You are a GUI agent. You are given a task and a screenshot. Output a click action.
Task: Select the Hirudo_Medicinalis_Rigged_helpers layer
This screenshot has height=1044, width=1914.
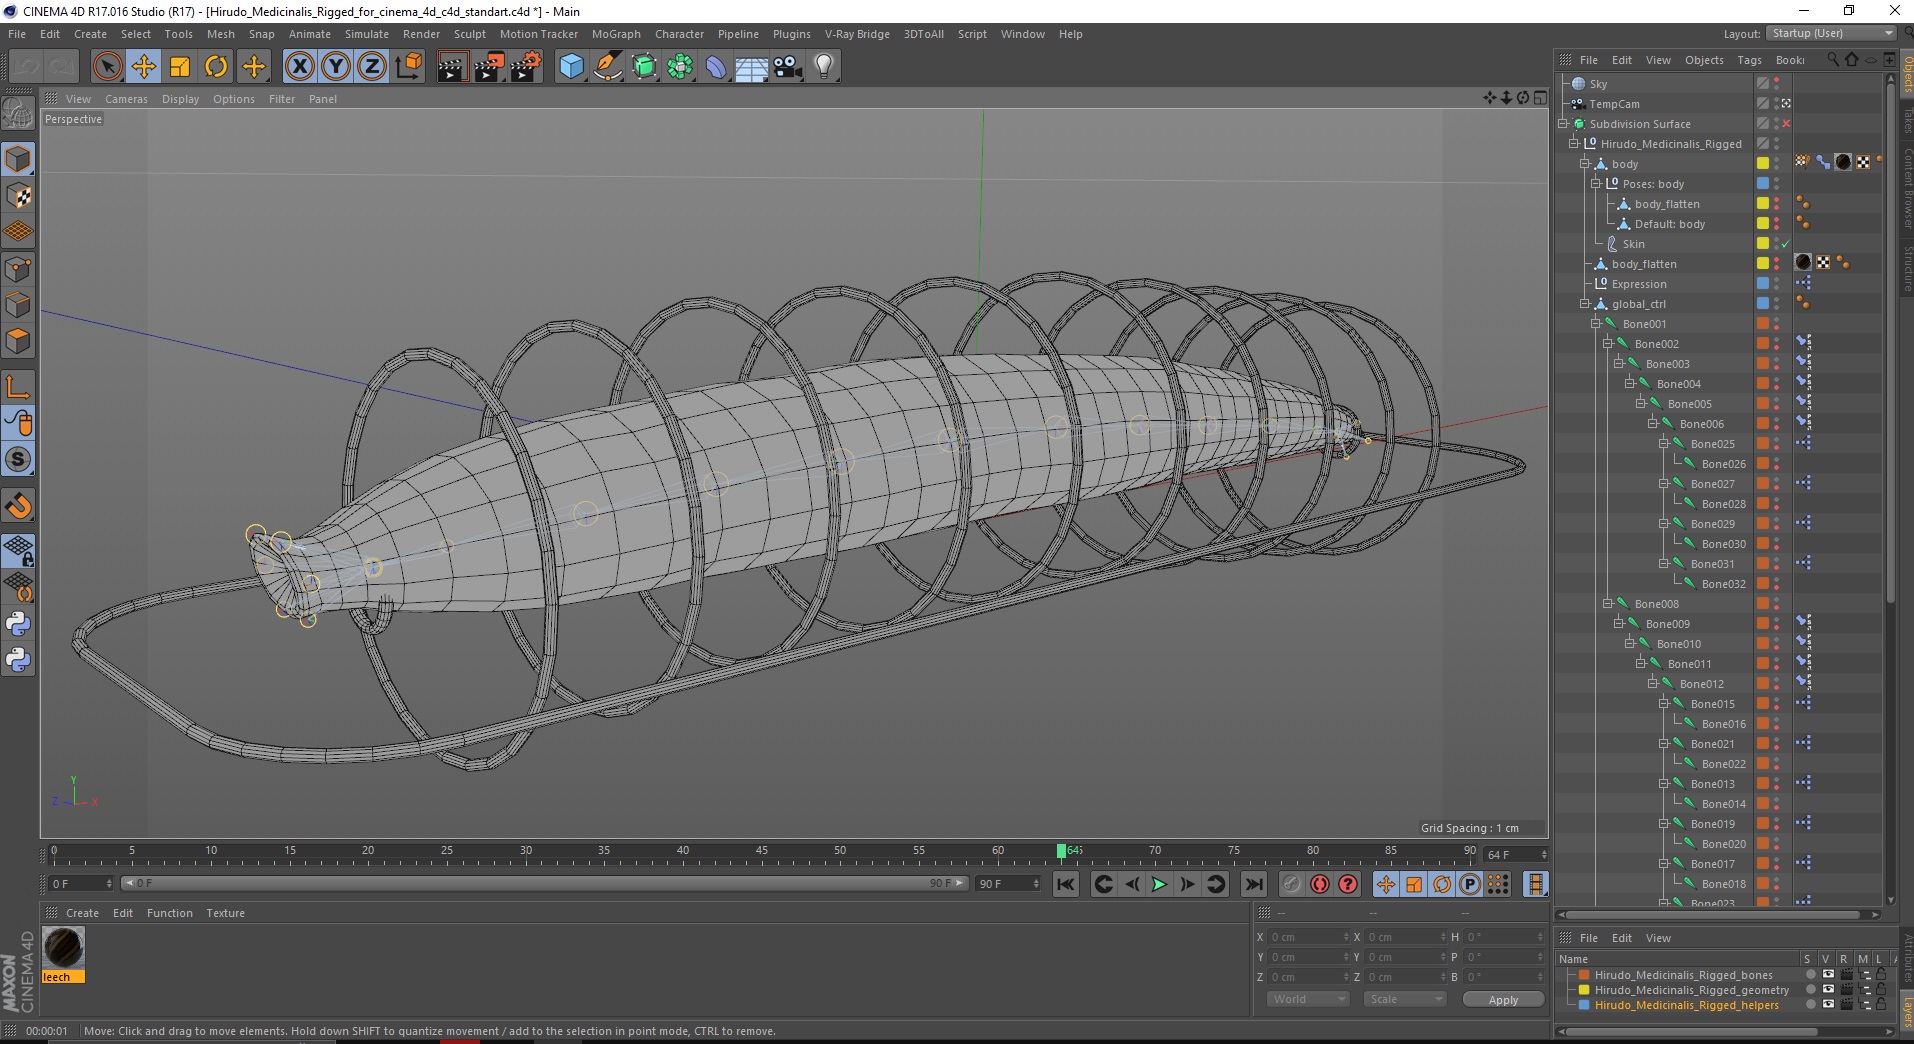(x=1686, y=1005)
